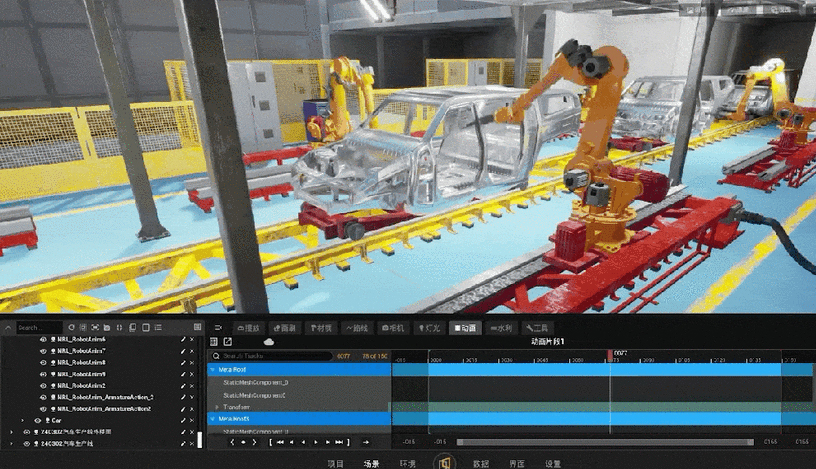Click the center logo icon in bottom bar
The image size is (816, 469).
(x=443, y=462)
